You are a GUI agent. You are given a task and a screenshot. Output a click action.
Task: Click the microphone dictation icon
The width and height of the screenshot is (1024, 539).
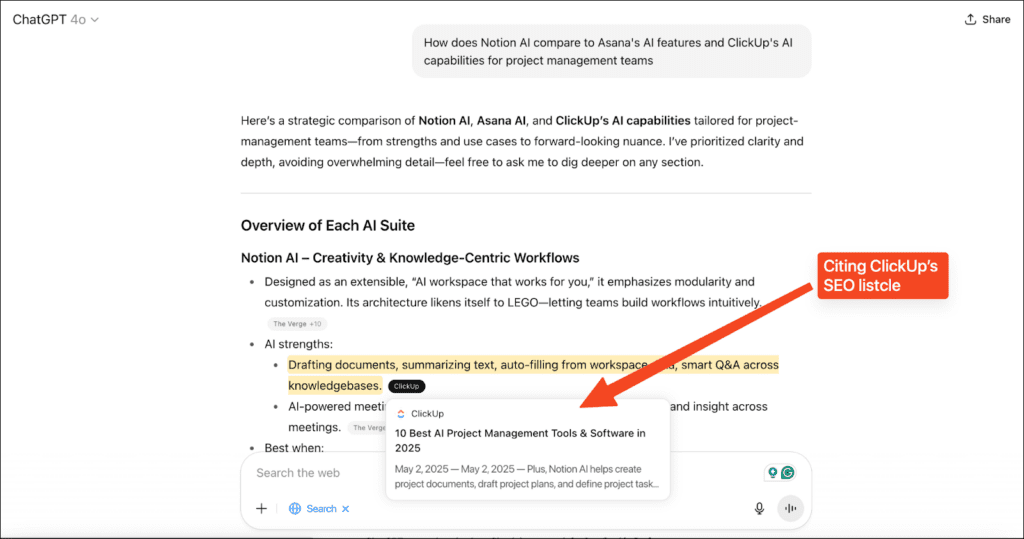759,508
